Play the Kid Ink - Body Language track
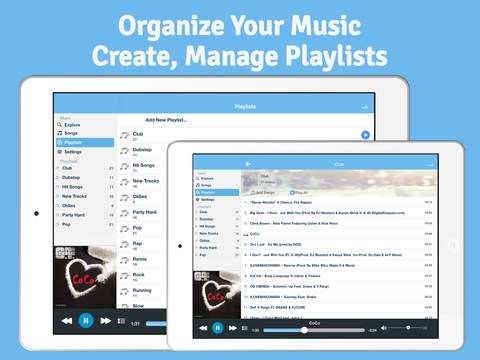Image resolution: width=480 pixels, height=360 pixels. click(338, 276)
